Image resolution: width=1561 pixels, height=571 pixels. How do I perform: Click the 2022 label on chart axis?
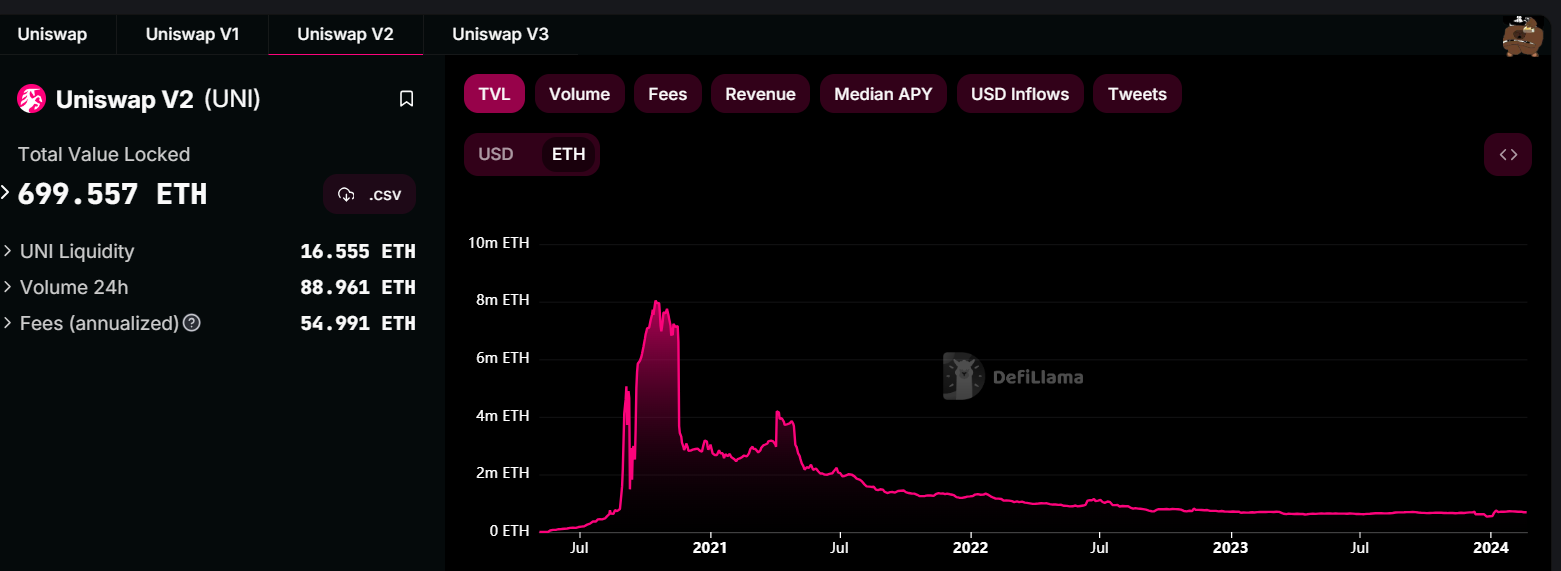click(x=970, y=547)
